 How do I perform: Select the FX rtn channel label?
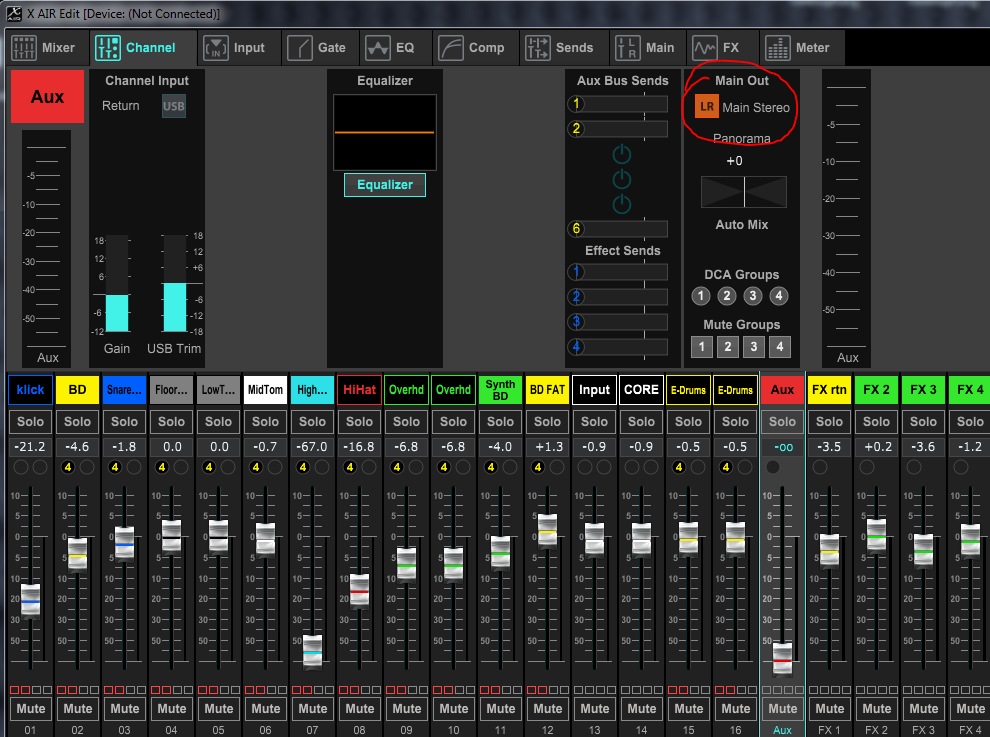pyautogui.click(x=829, y=390)
